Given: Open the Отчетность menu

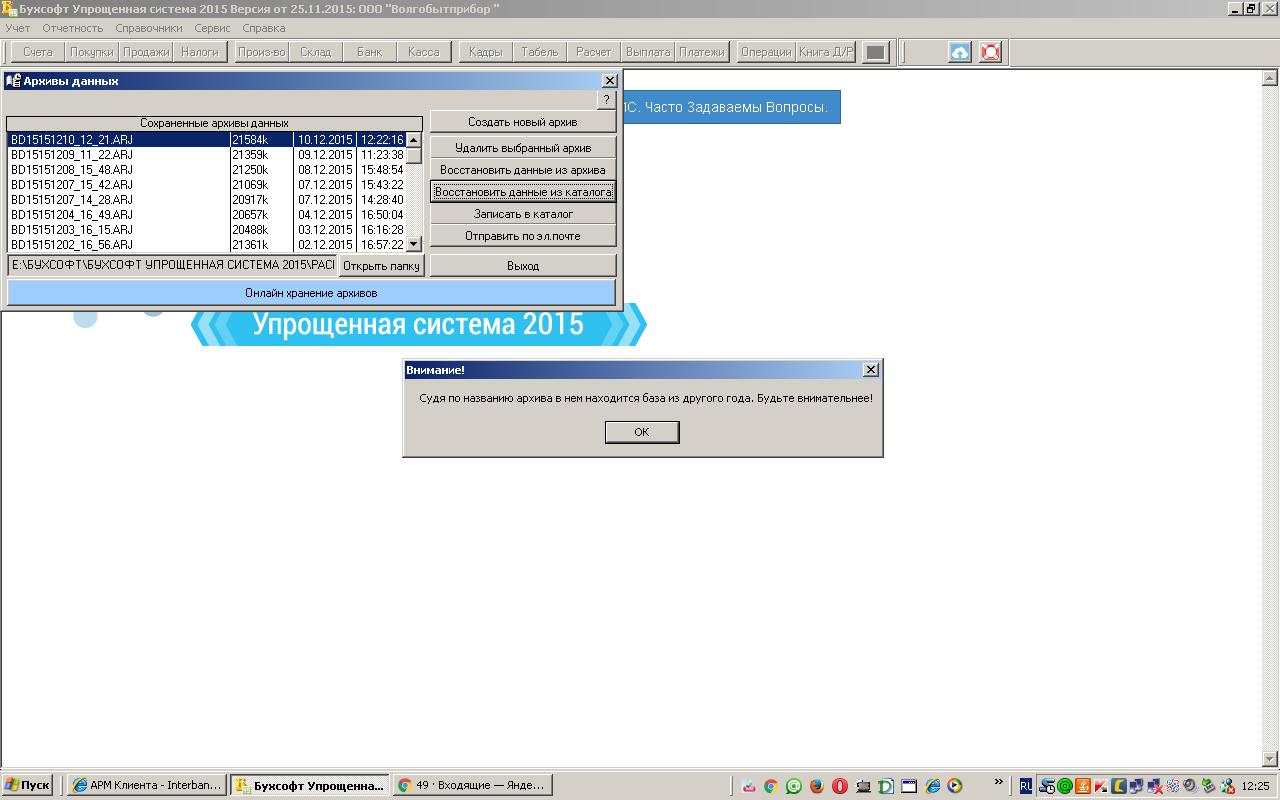Looking at the screenshot, I should pyautogui.click(x=72, y=28).
